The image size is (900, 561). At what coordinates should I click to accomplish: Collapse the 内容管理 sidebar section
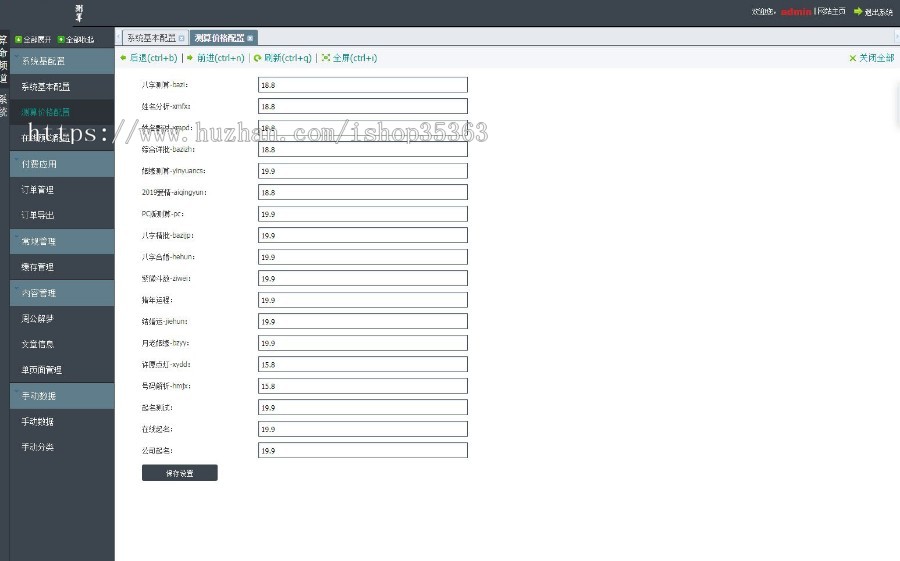(62, 293)
